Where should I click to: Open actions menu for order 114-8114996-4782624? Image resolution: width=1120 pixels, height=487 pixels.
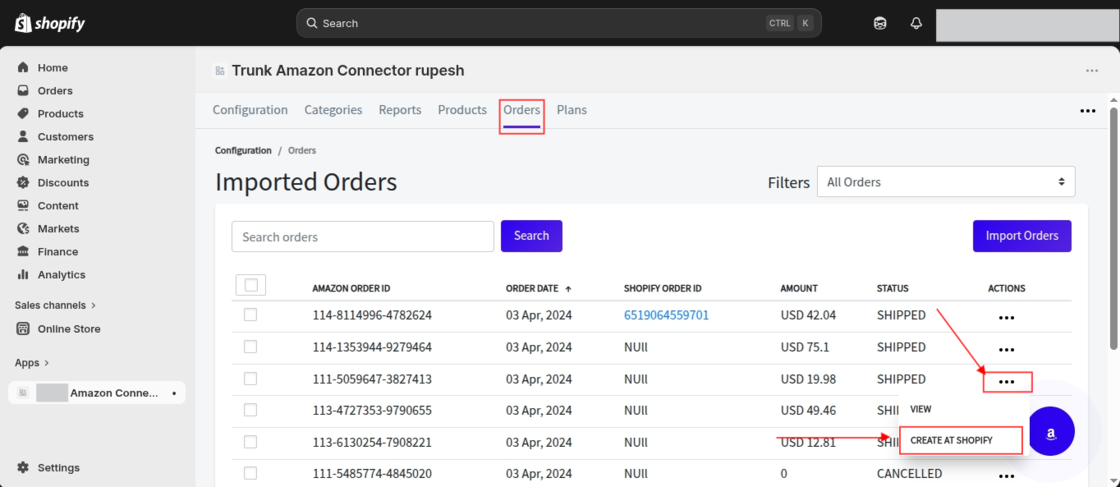[x=1006, y=317]
